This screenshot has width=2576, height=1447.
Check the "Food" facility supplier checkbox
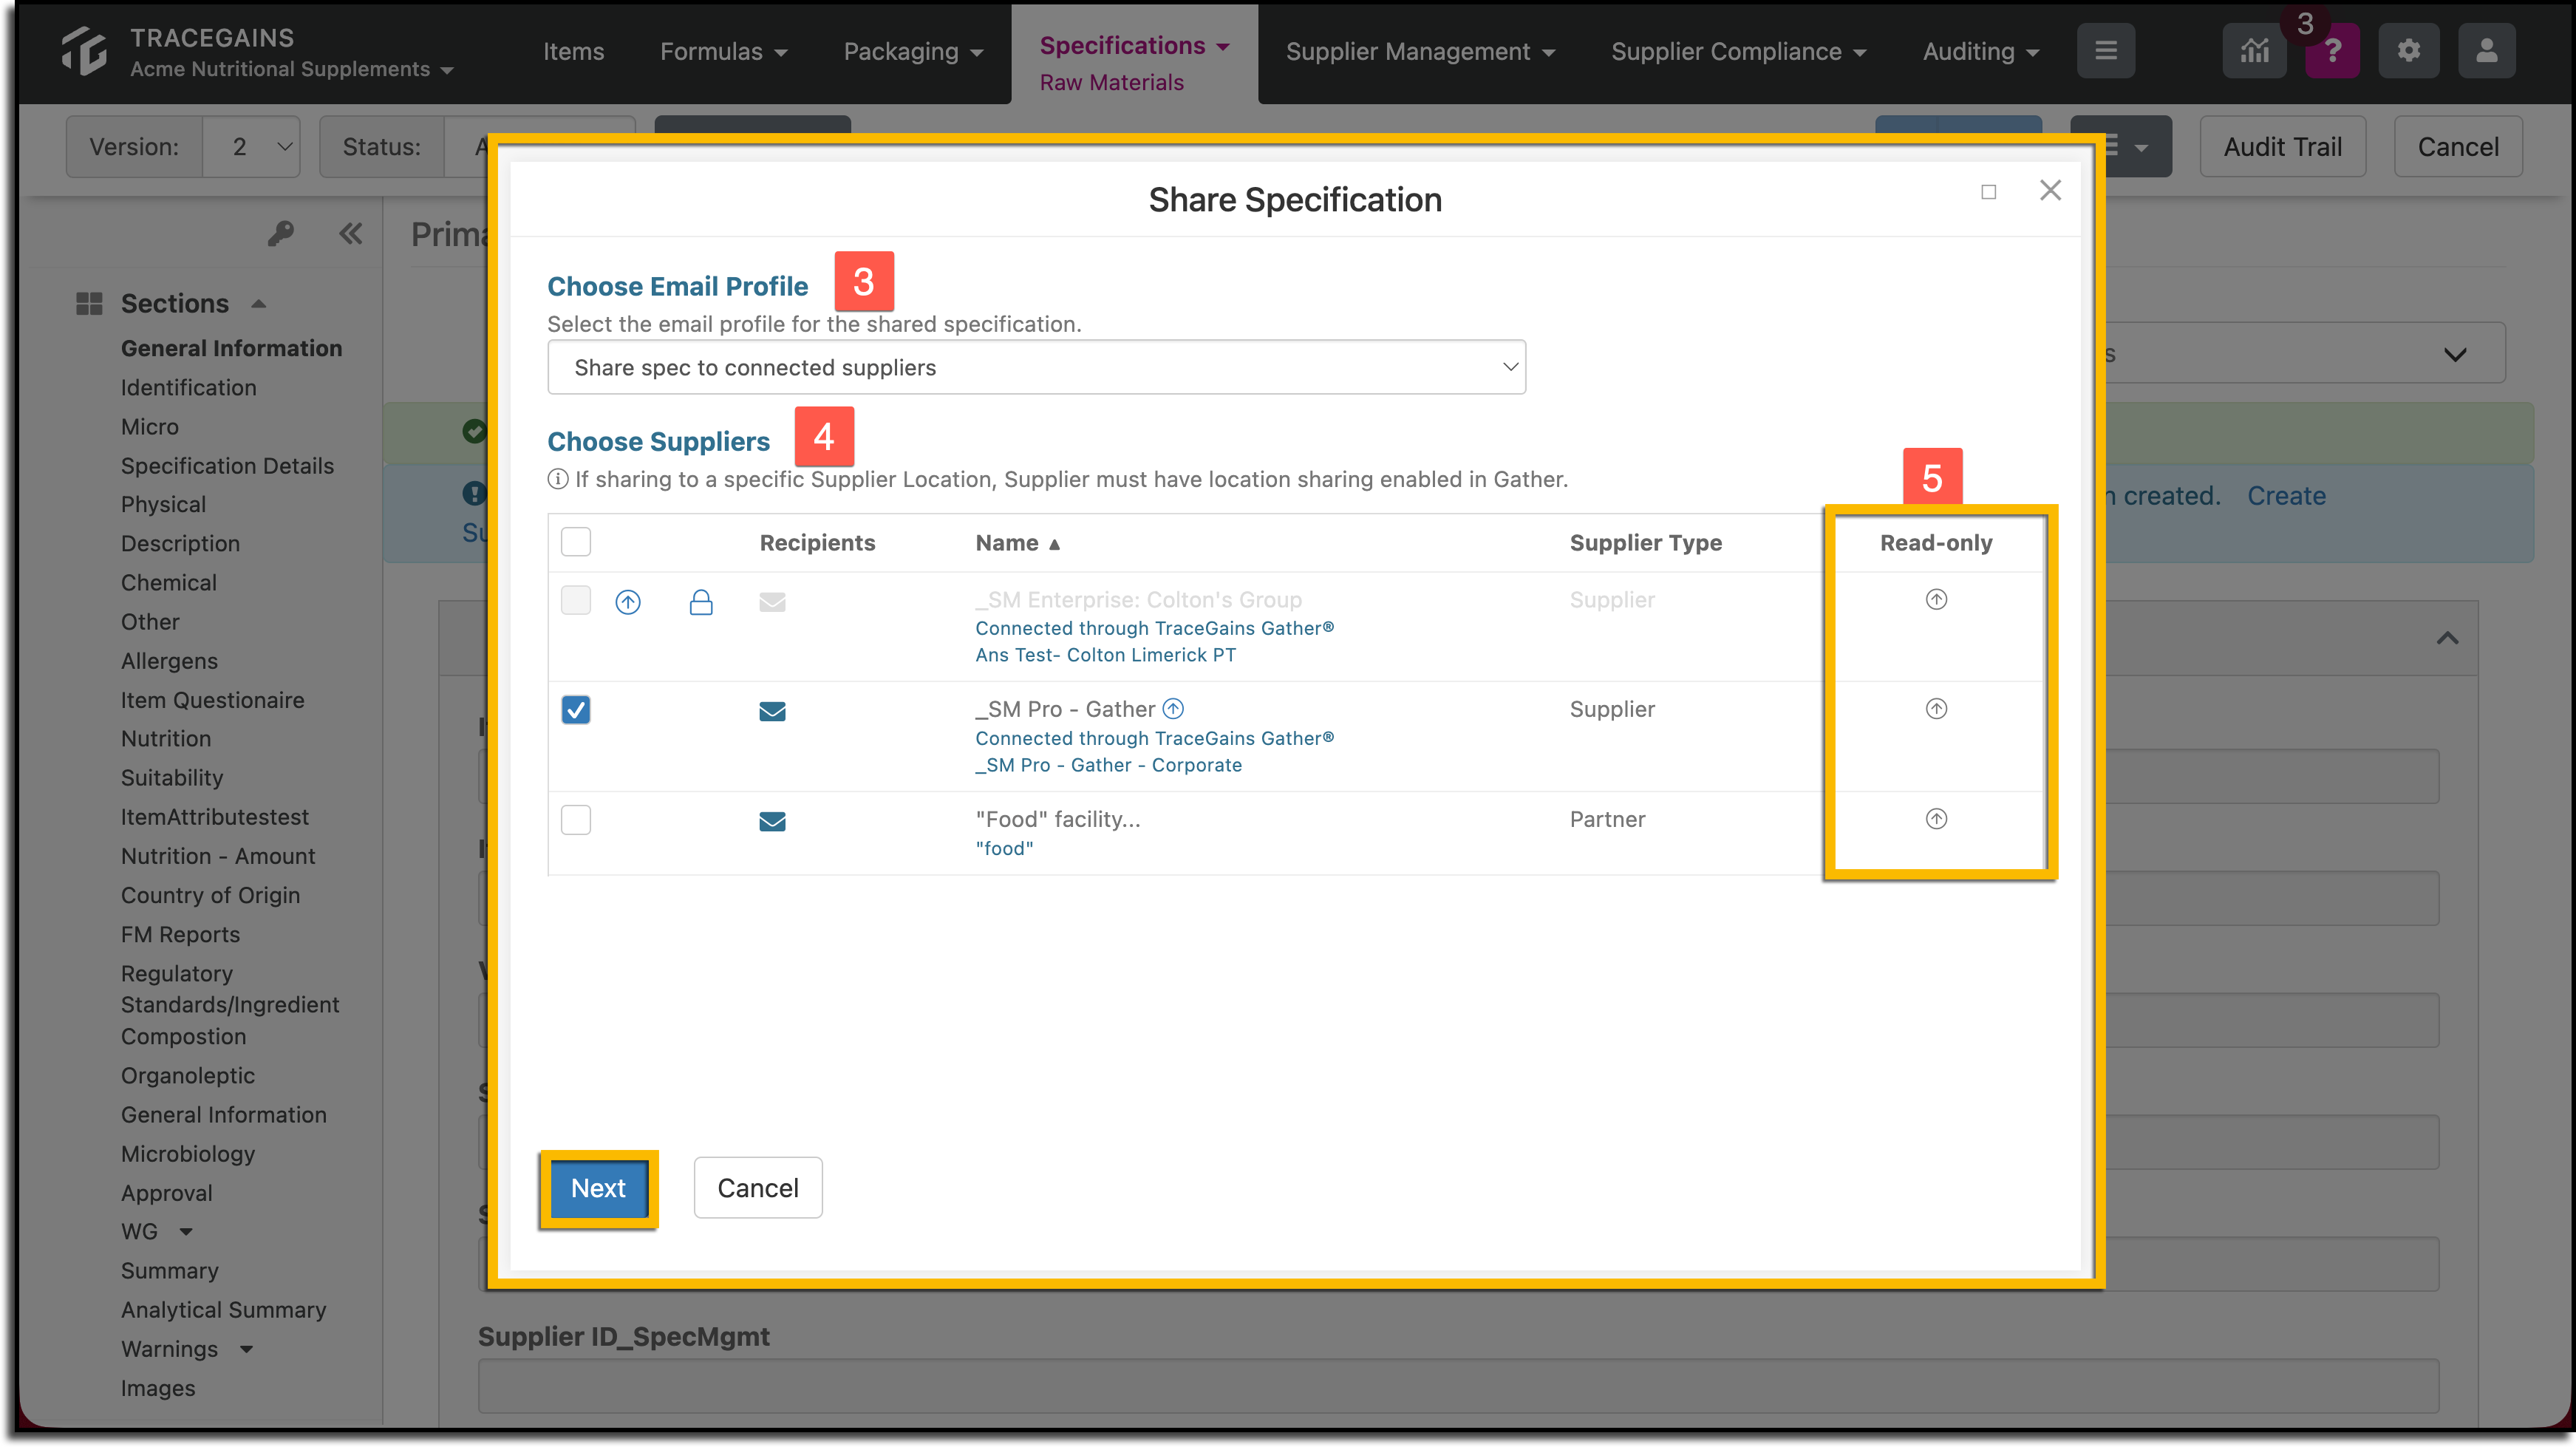coord(576,820)
